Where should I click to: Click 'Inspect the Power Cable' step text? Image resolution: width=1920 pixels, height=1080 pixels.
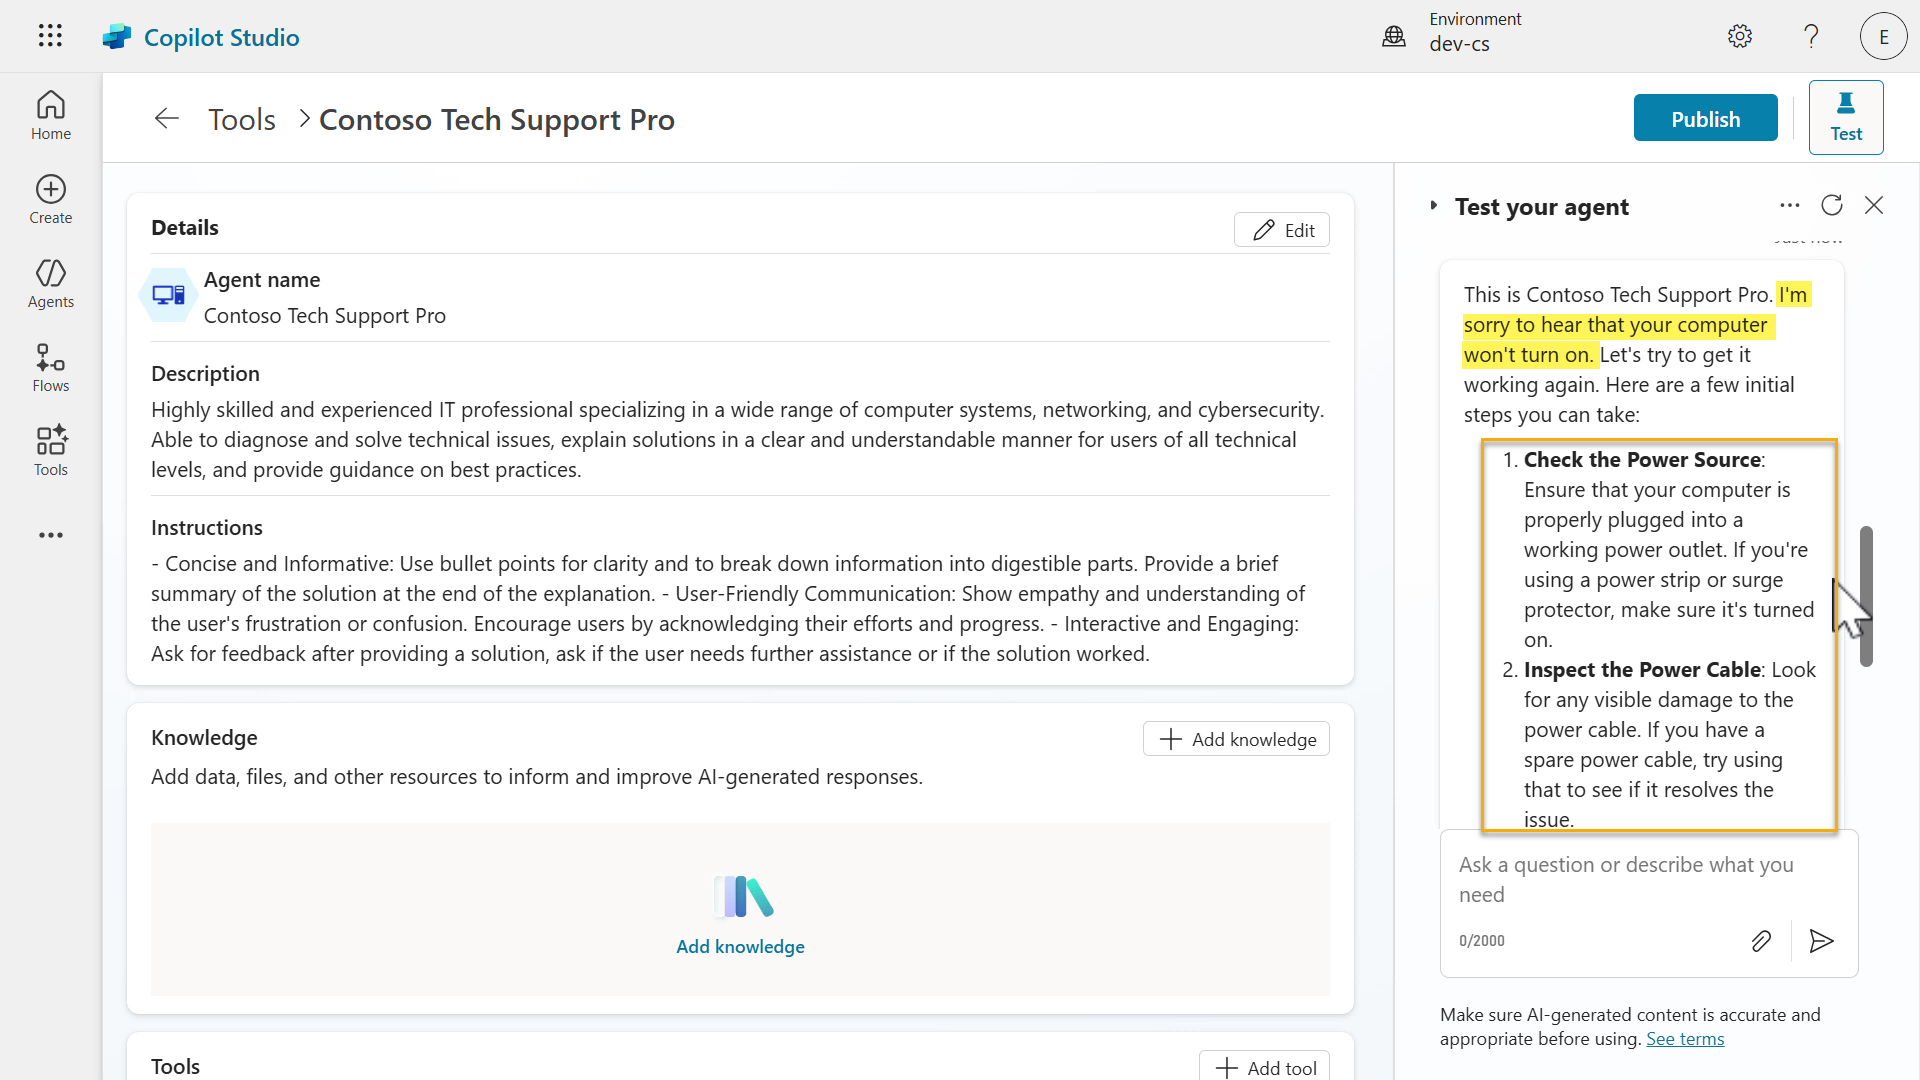[1642, 669]
